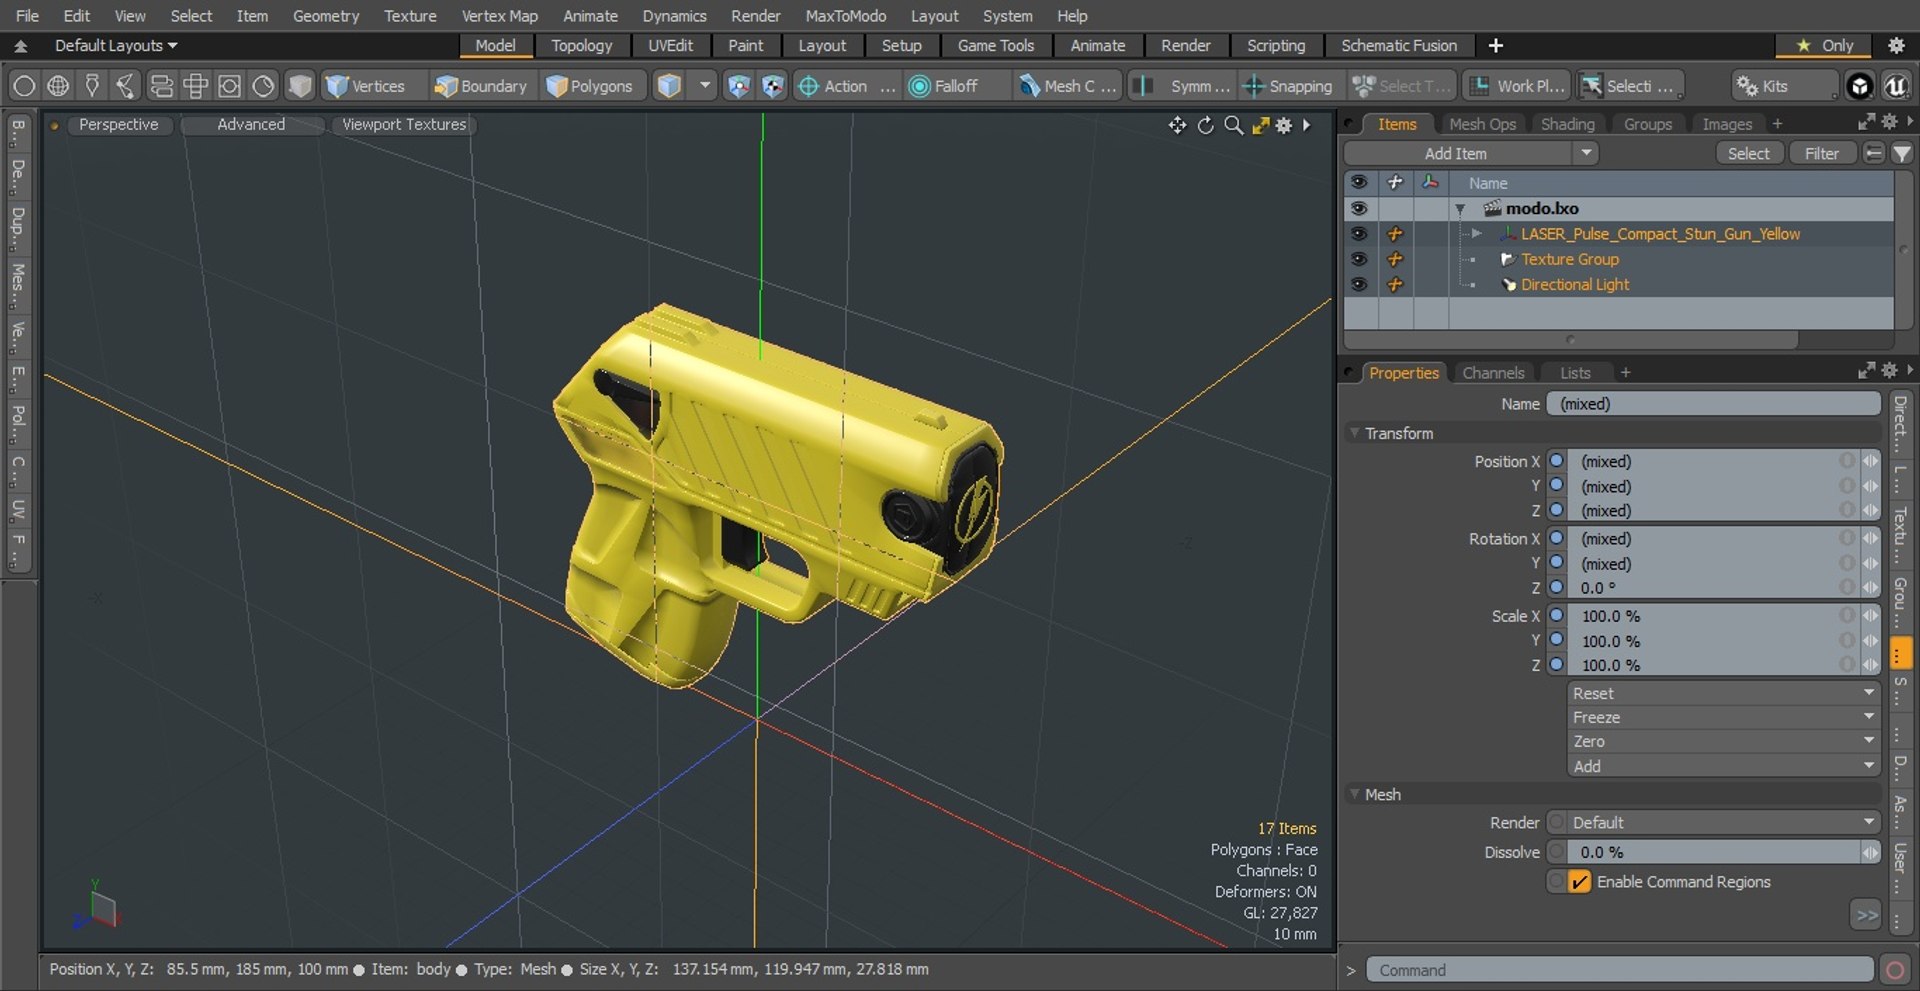
Task: Open the Kits menu
Action: 1783,86
